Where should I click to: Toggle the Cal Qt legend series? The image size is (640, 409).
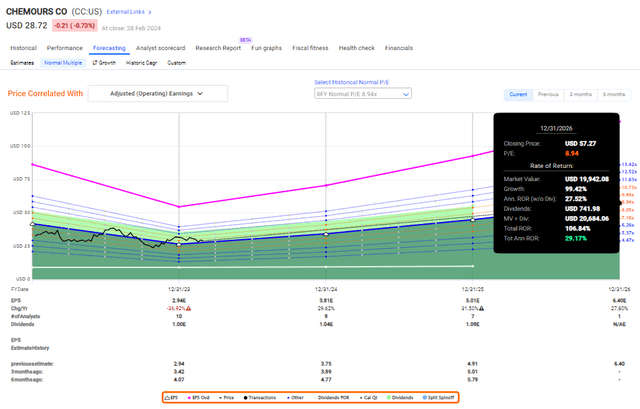369,398
